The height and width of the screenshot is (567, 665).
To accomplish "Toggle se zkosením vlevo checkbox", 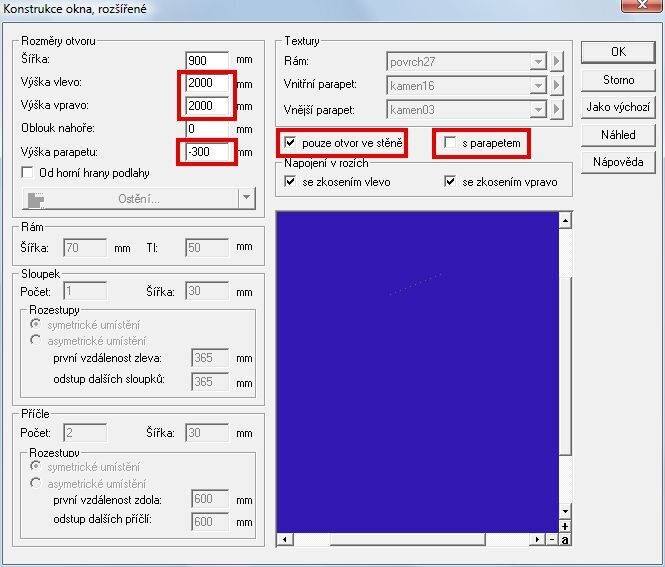I will click(290, 182).
